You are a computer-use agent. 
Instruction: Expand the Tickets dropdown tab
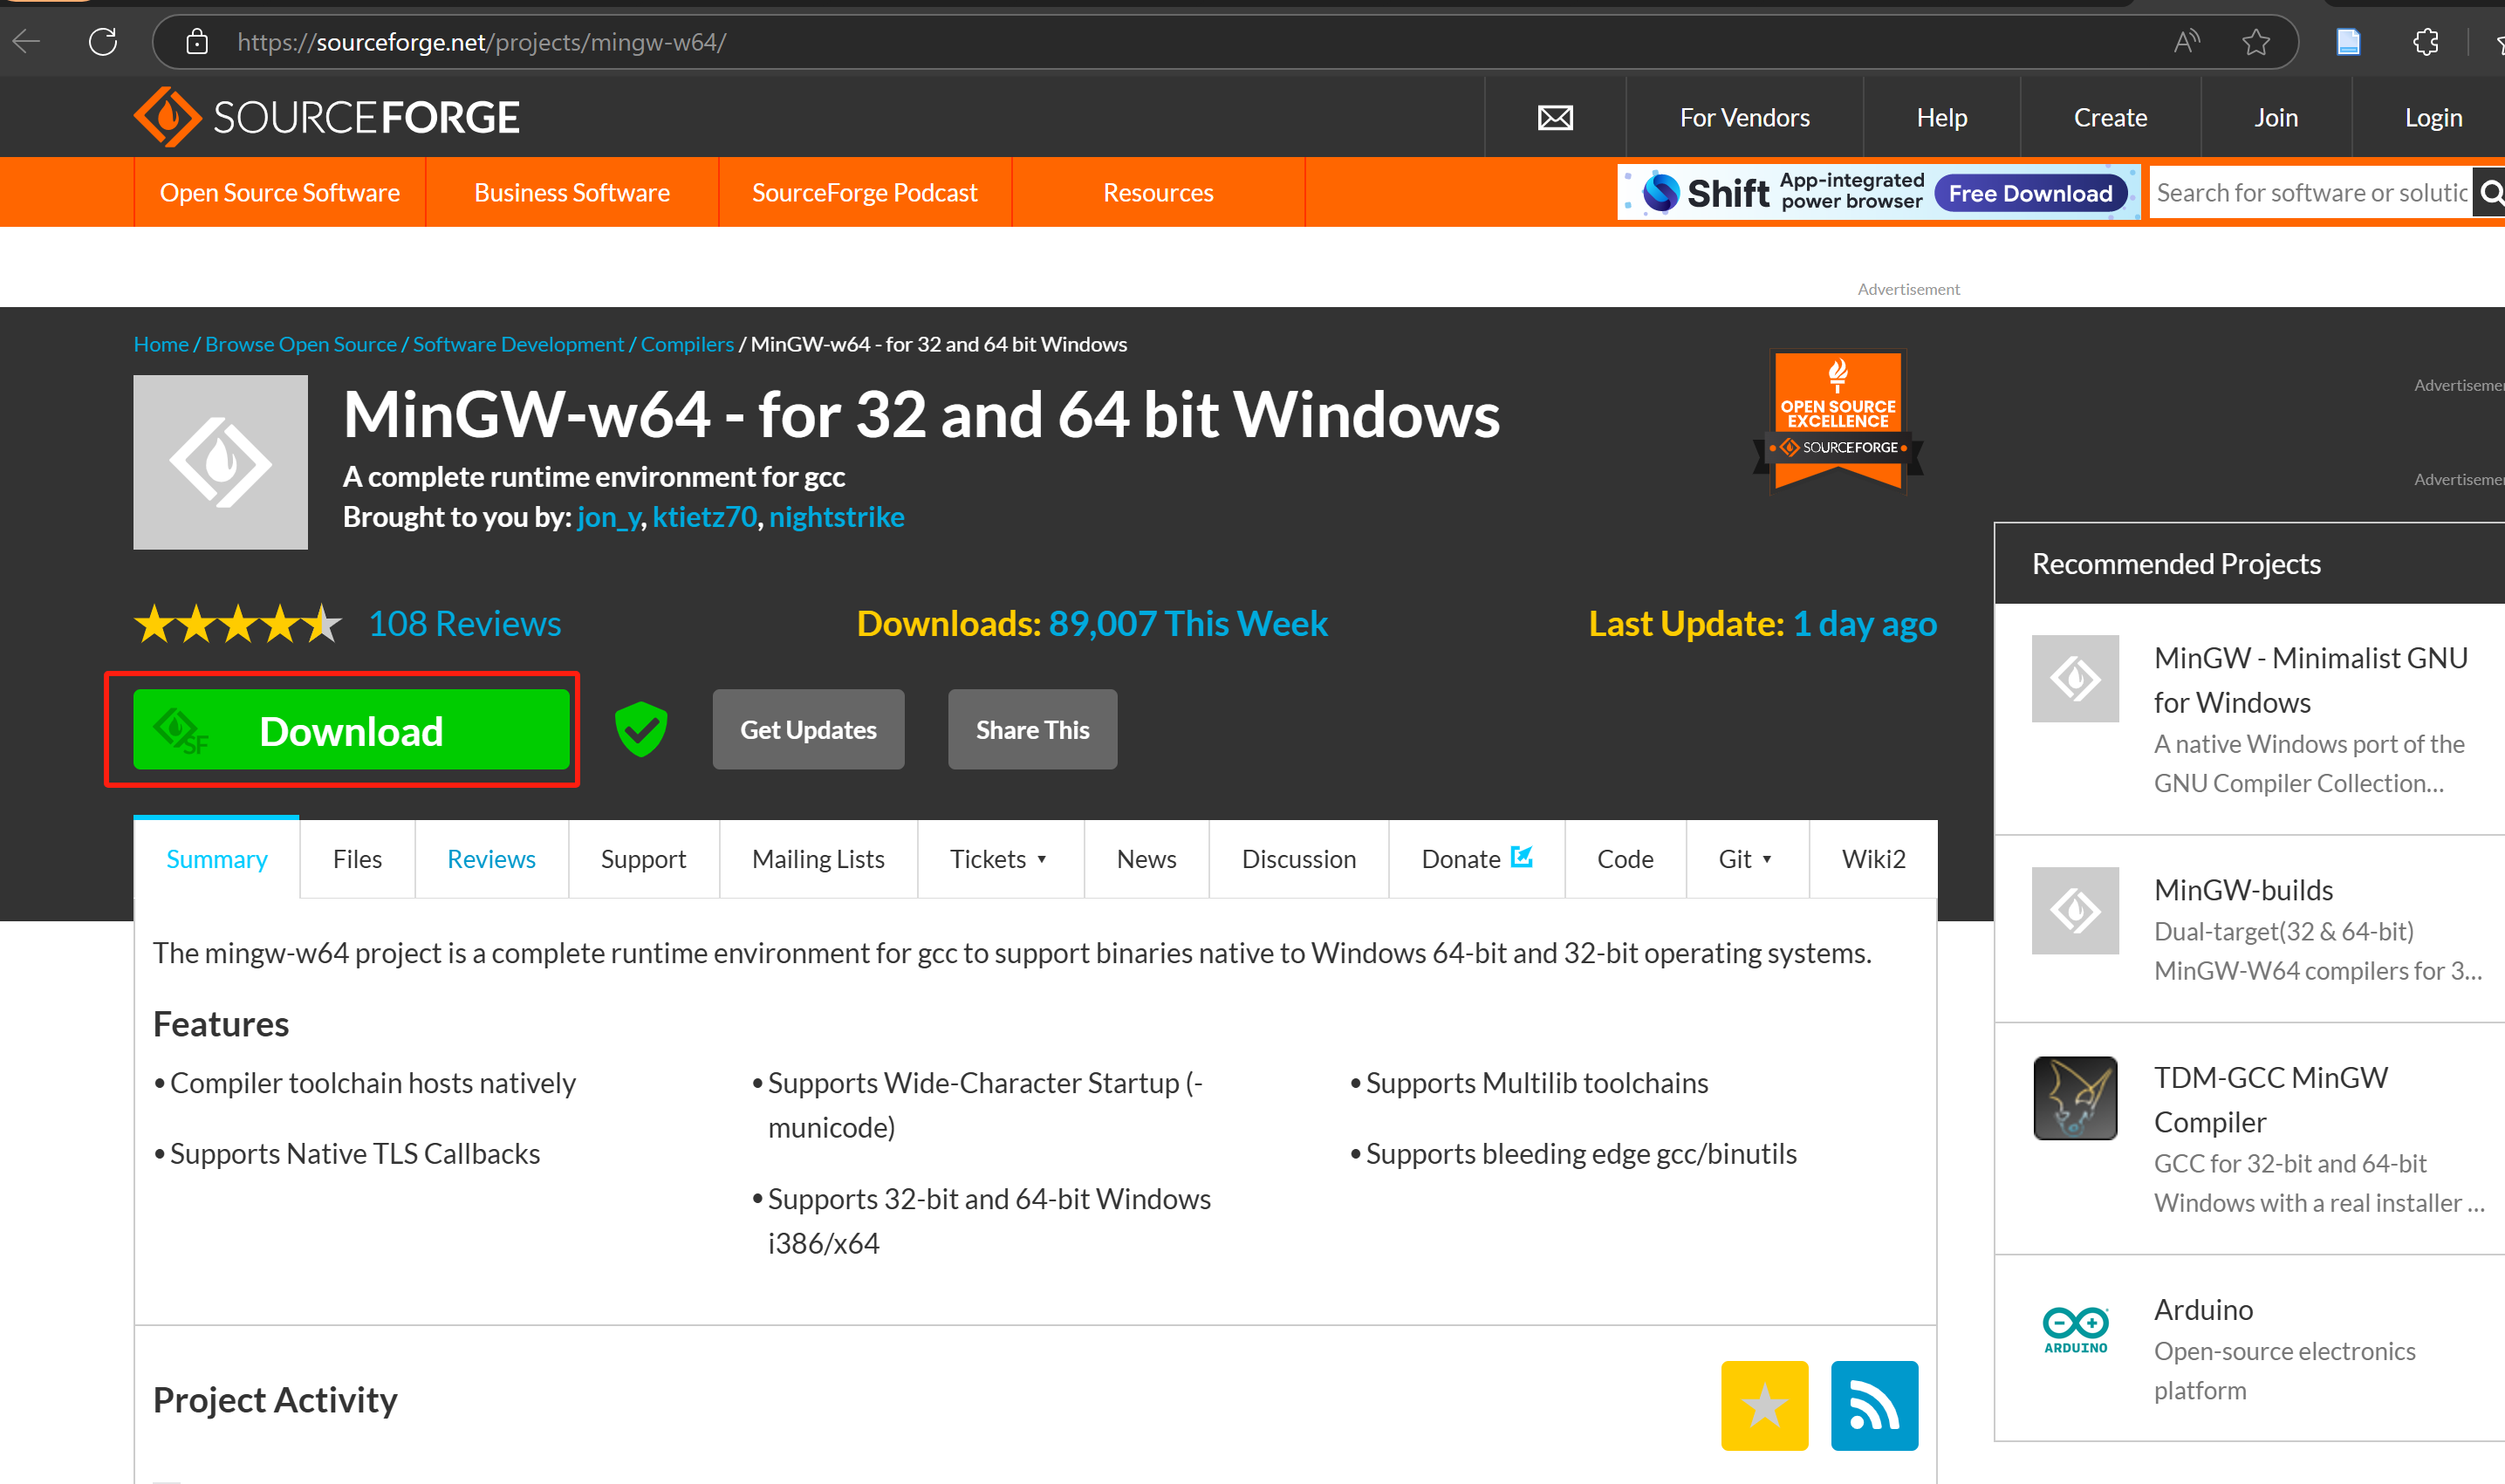pos(1000,859)
